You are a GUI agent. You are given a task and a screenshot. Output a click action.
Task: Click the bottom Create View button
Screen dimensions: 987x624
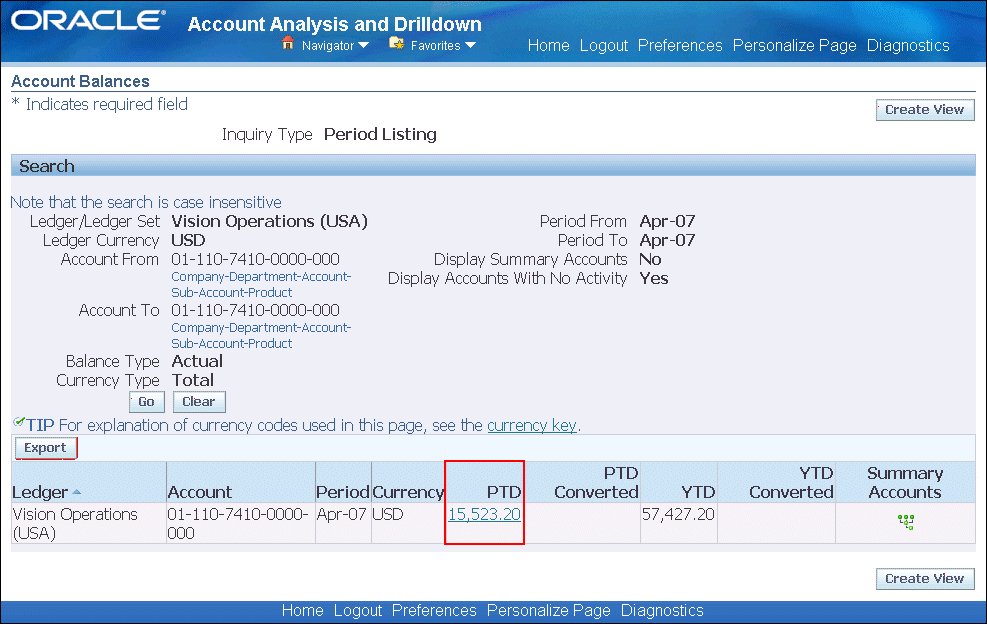click(x=925, y=579)
